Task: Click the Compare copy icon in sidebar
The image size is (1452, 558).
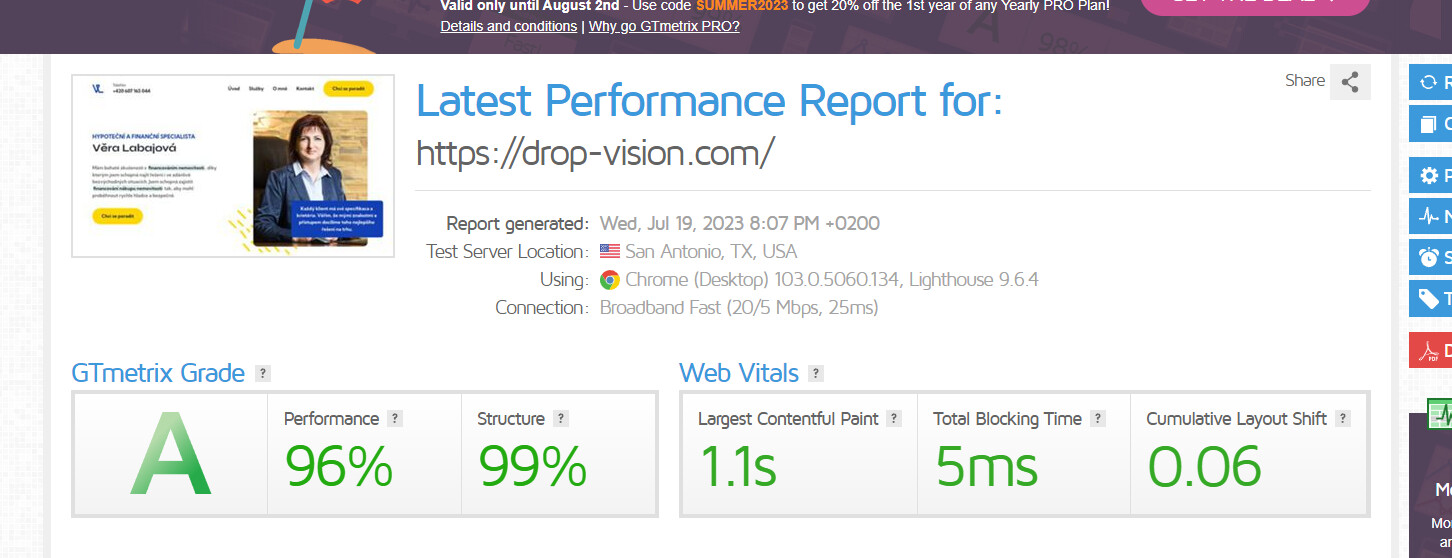Action: 1429,124
